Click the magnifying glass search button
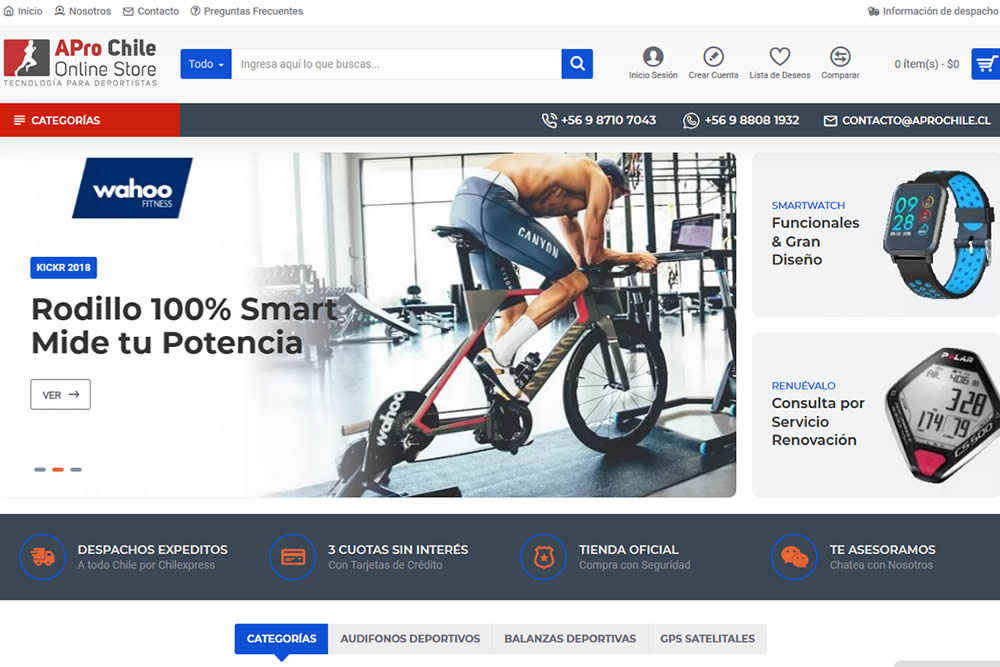The image size is (1000, 667). (x=577, y=64)
